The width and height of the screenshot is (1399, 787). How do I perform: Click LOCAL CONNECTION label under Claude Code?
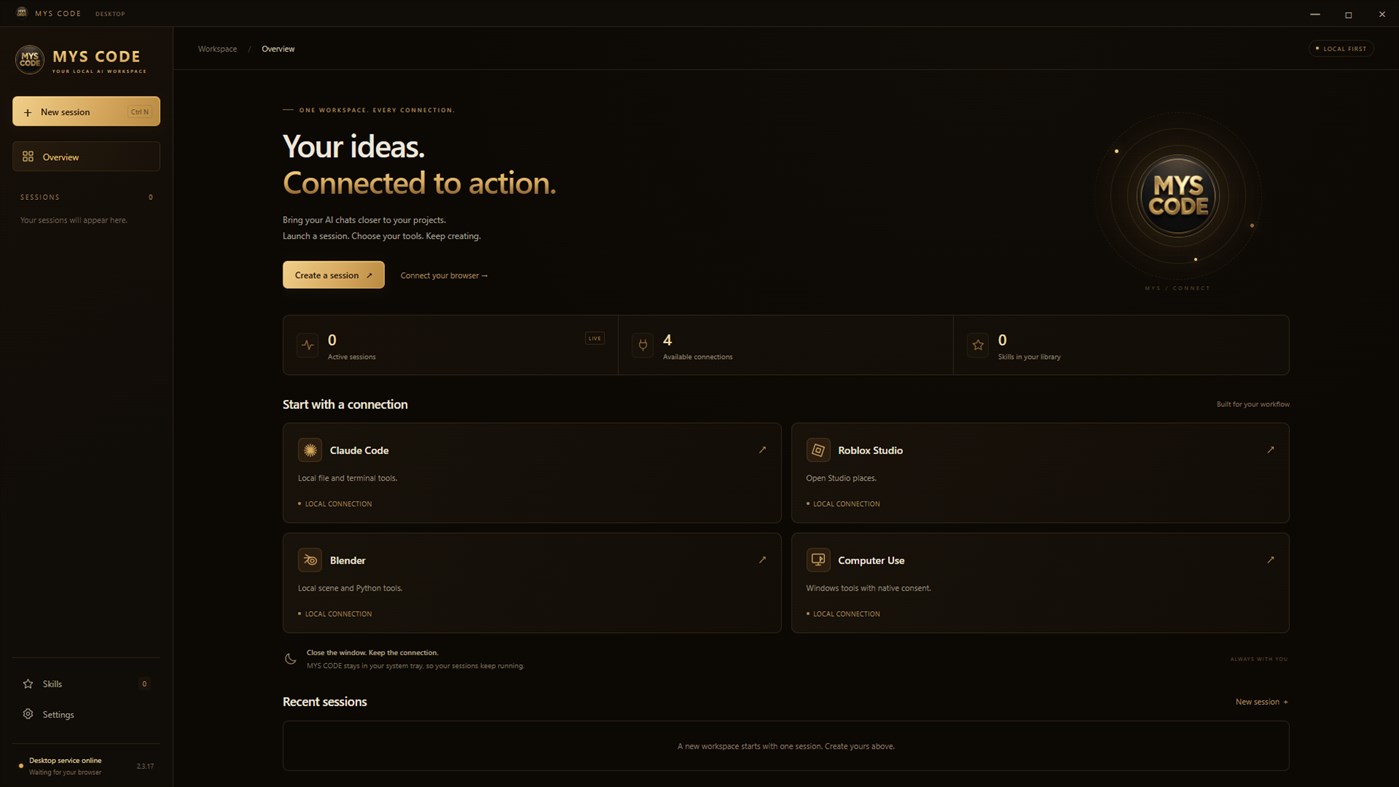coord(338,504)
